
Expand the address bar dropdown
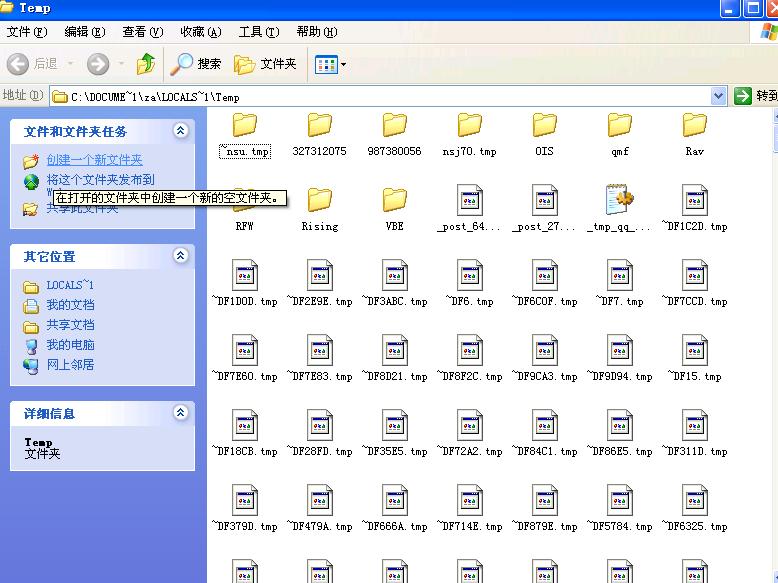(718, 96)
